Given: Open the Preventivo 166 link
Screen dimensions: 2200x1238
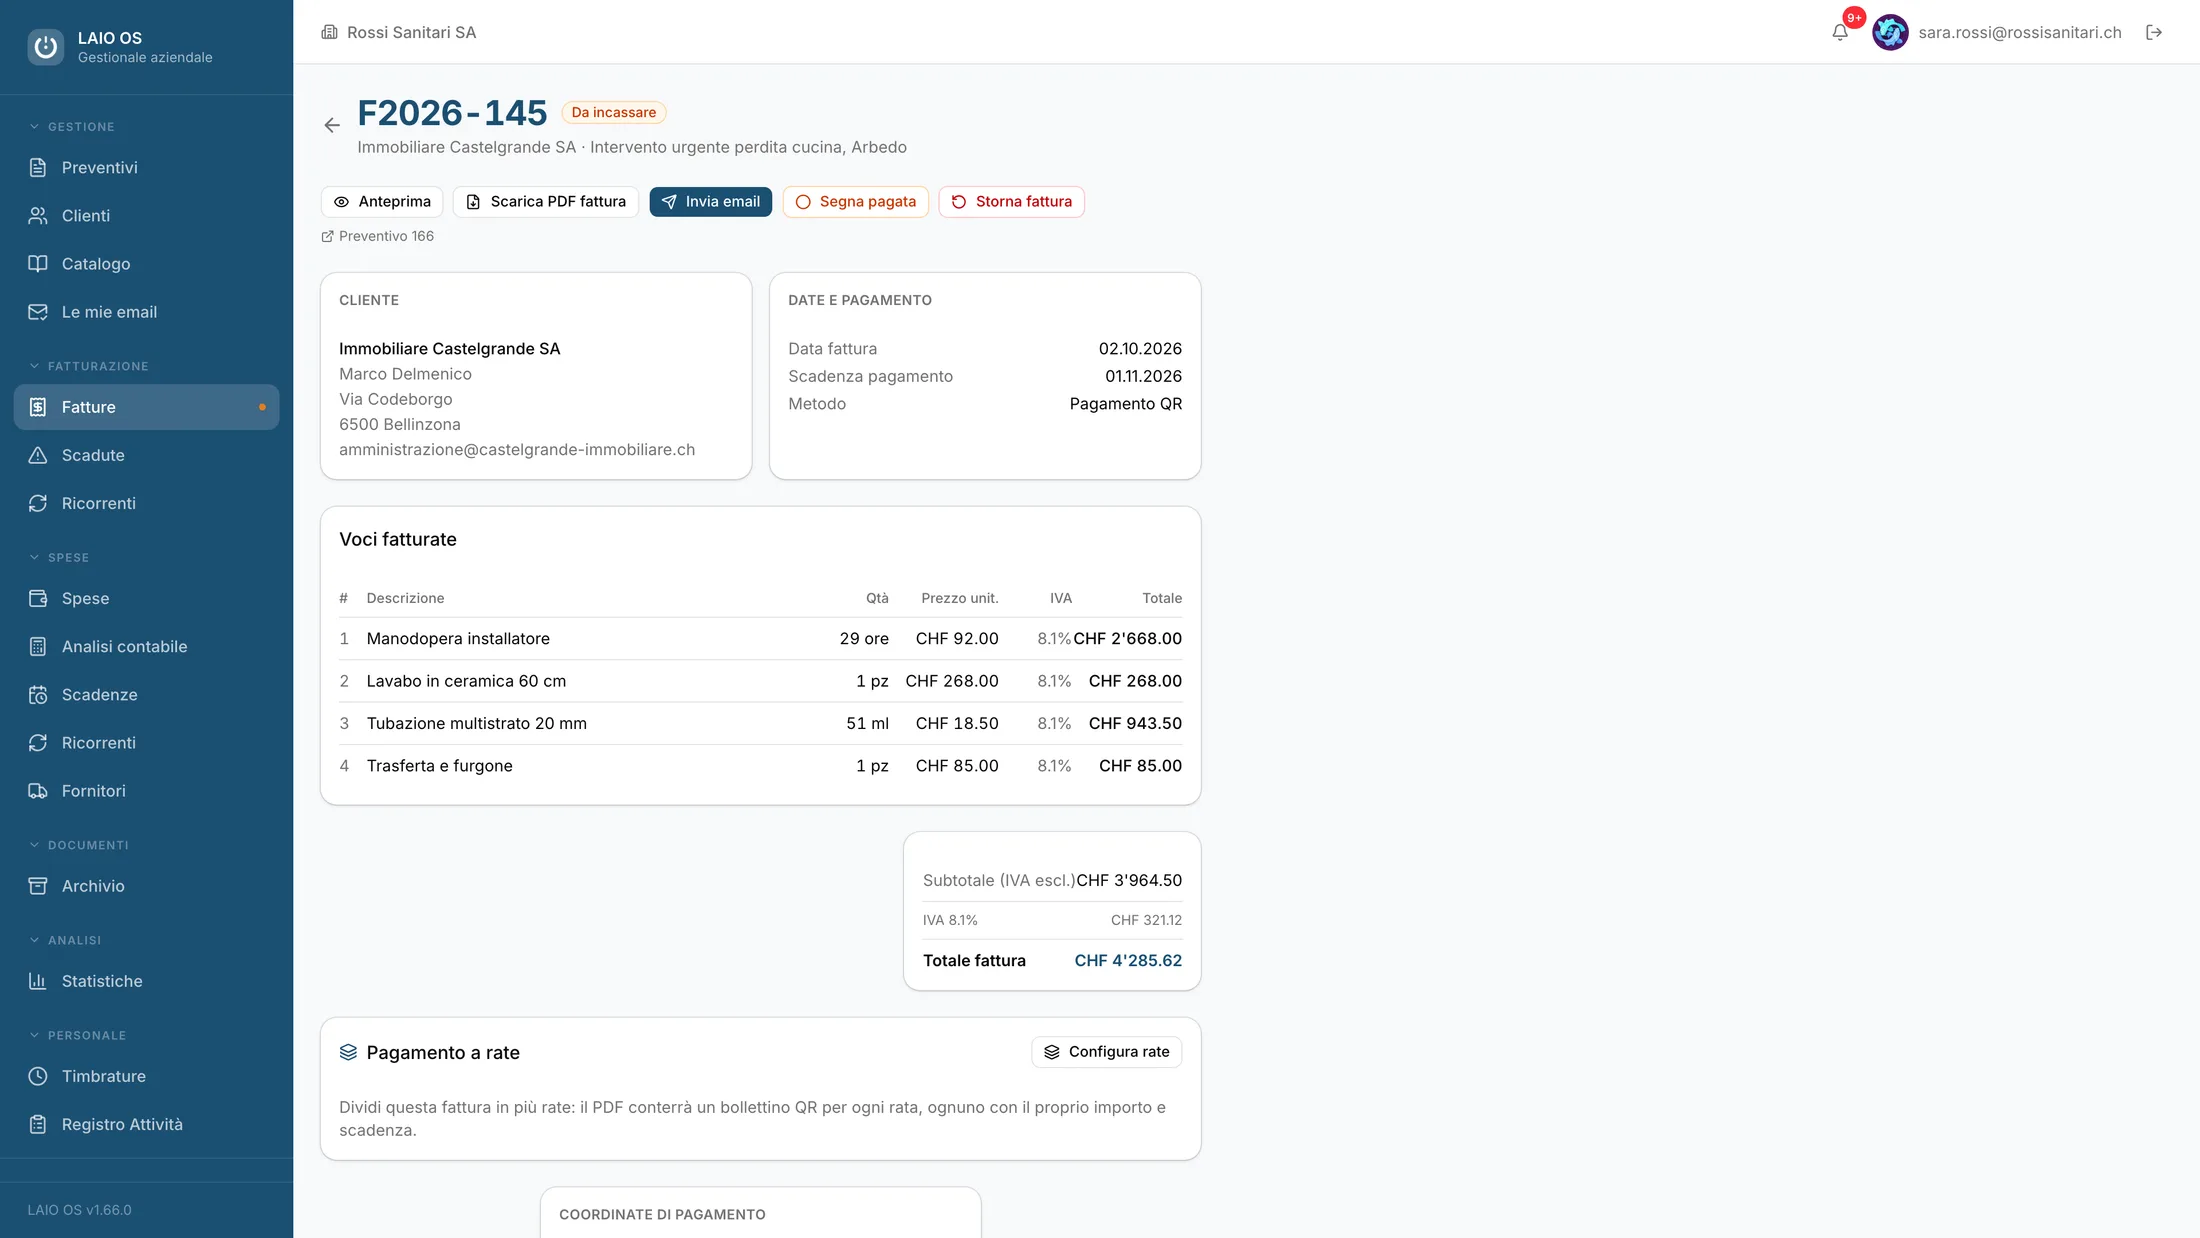Looking at the screenshot, I should (378, 236).
